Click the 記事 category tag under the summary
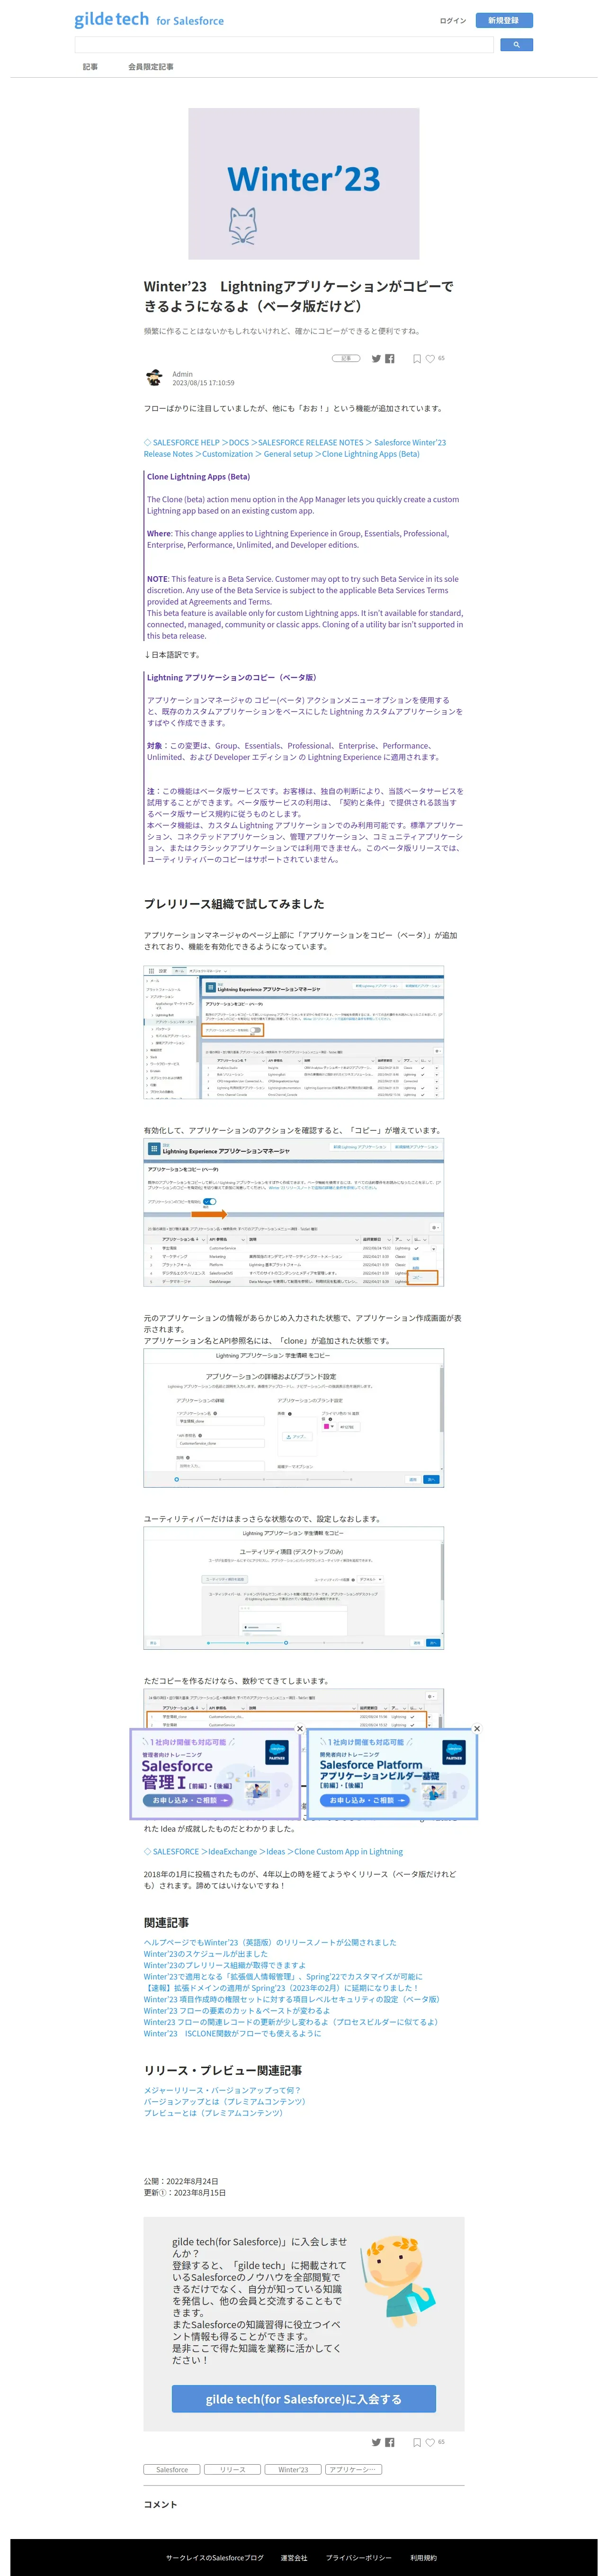This screenshot has height=2576, width=608. click(346, 358)
